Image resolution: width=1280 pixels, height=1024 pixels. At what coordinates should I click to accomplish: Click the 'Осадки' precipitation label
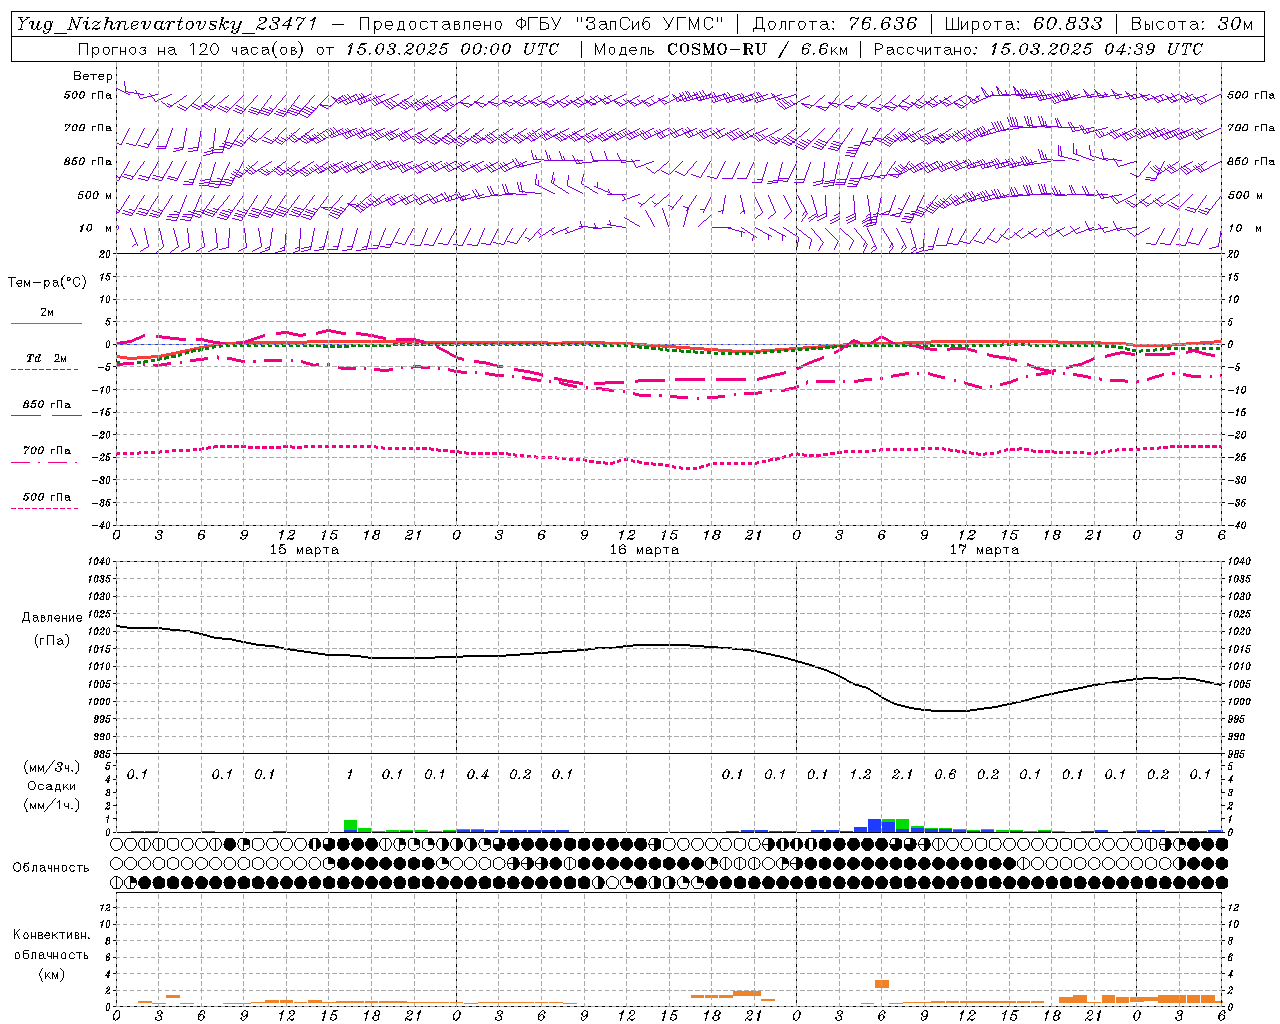[x=52, y=786]
